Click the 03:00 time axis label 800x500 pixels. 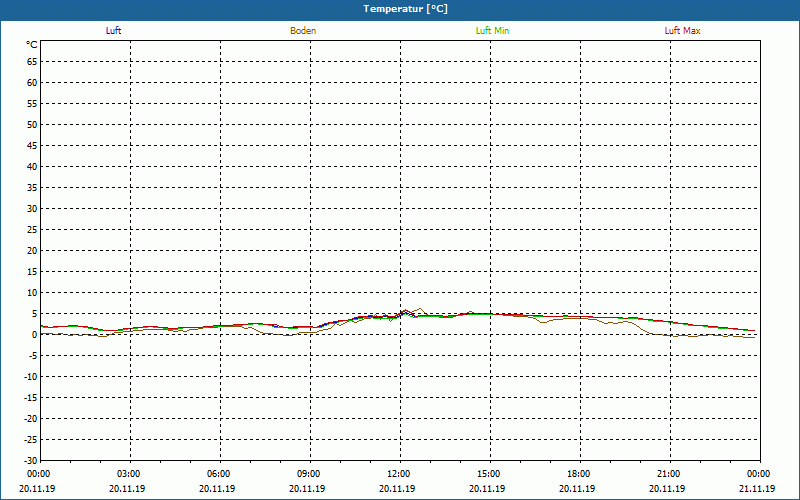tap(127, 474)
